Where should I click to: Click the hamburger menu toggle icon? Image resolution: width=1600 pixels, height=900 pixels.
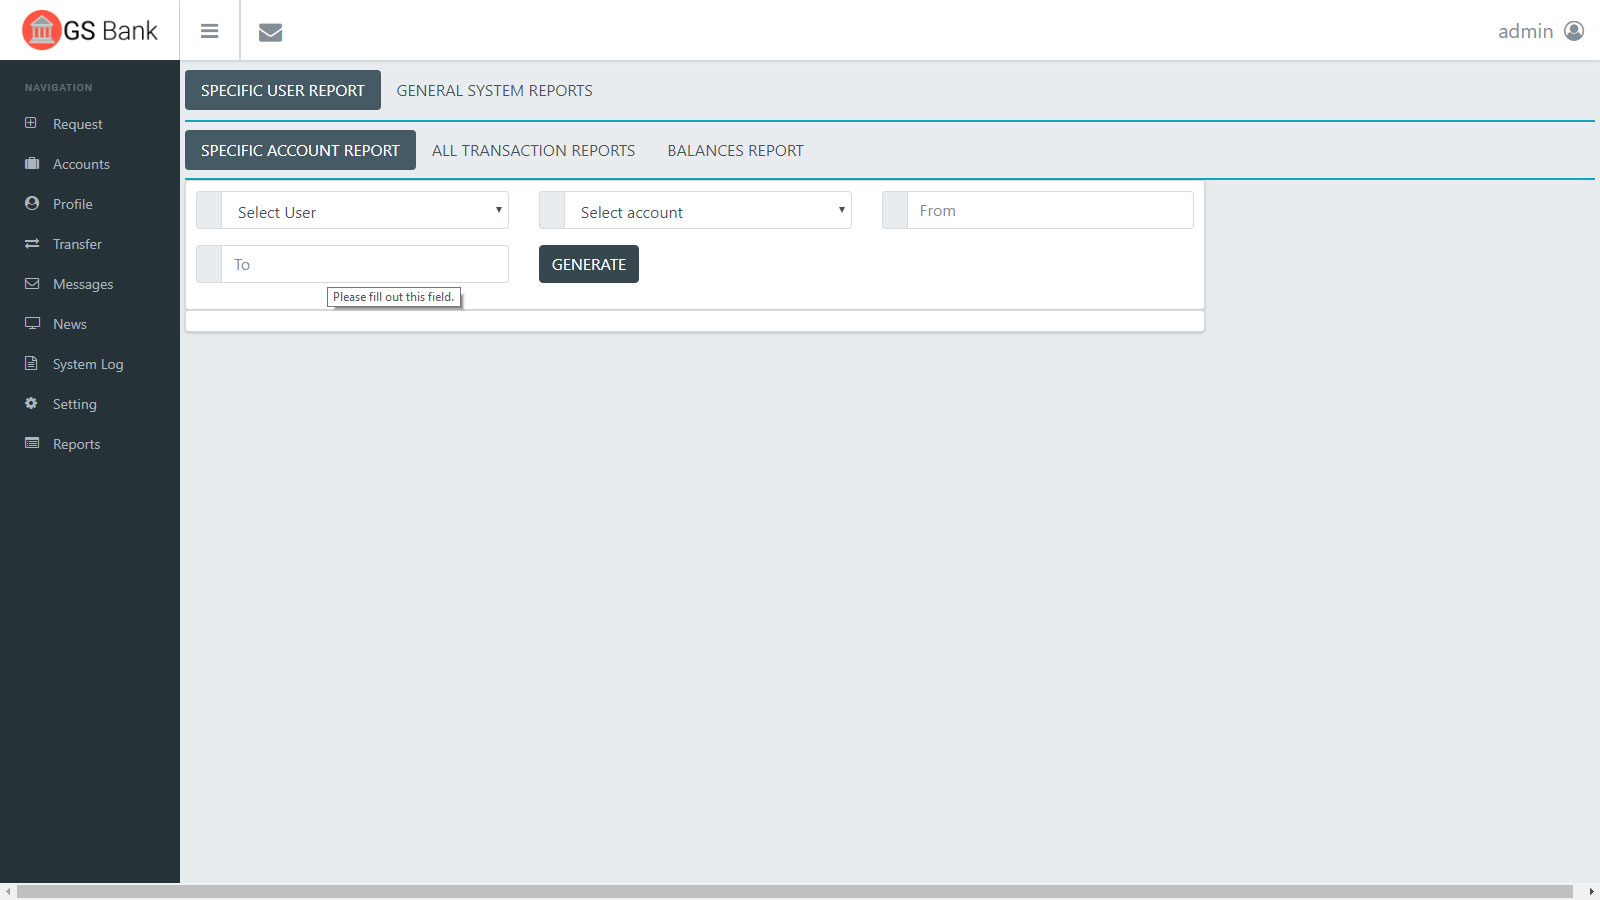pyautogui.click(x=209, y=31)
